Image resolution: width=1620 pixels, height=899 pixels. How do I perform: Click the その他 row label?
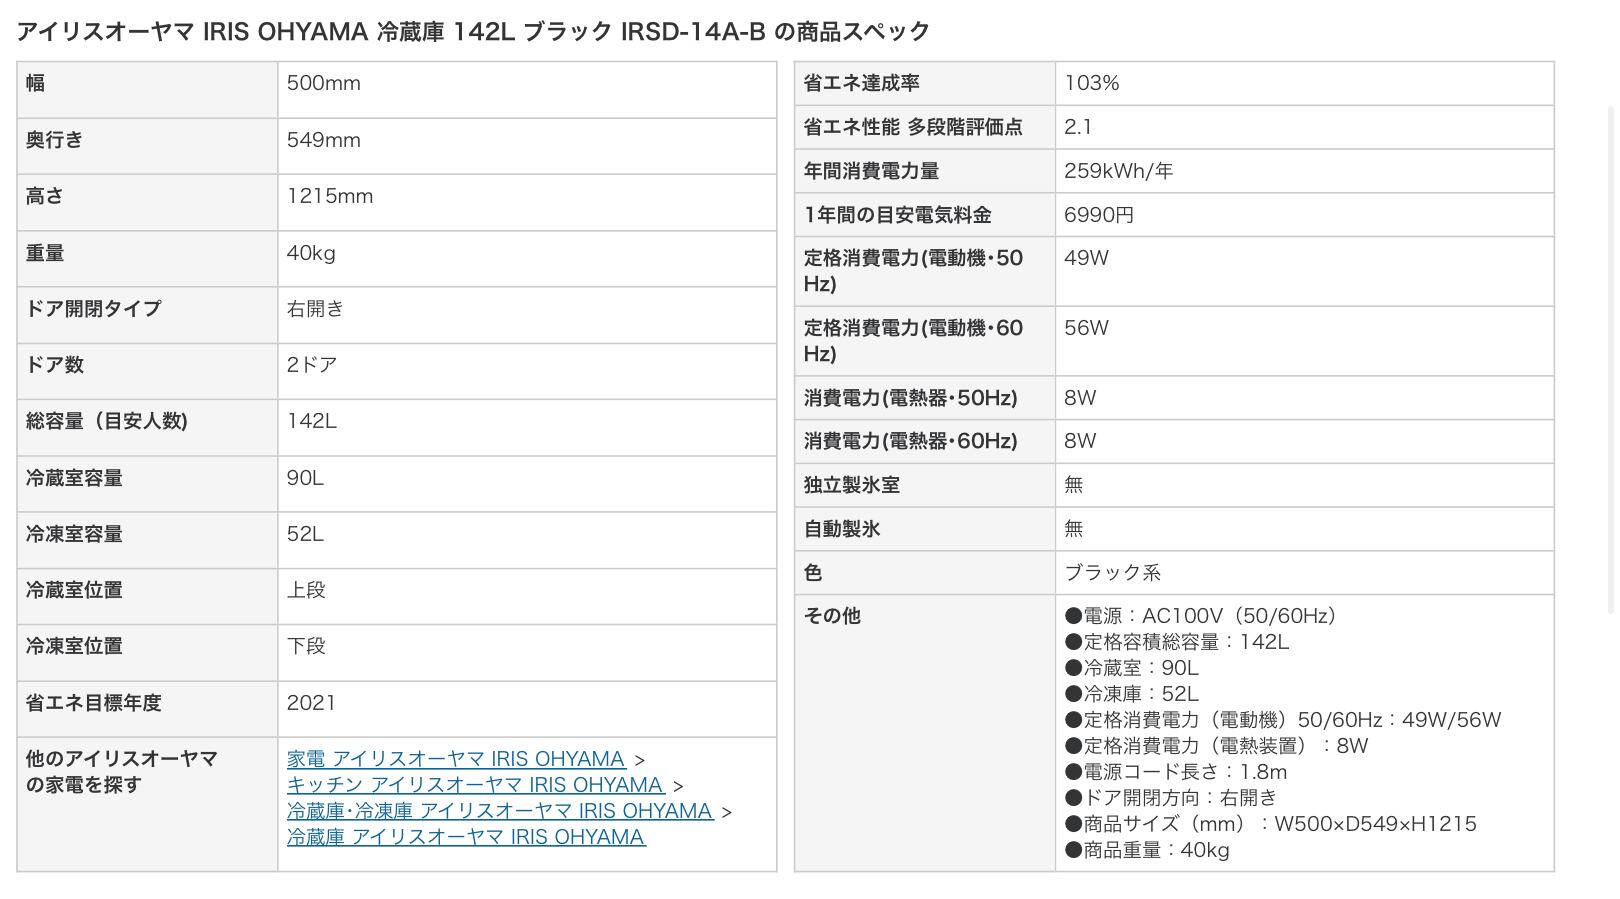pos(832,616)
